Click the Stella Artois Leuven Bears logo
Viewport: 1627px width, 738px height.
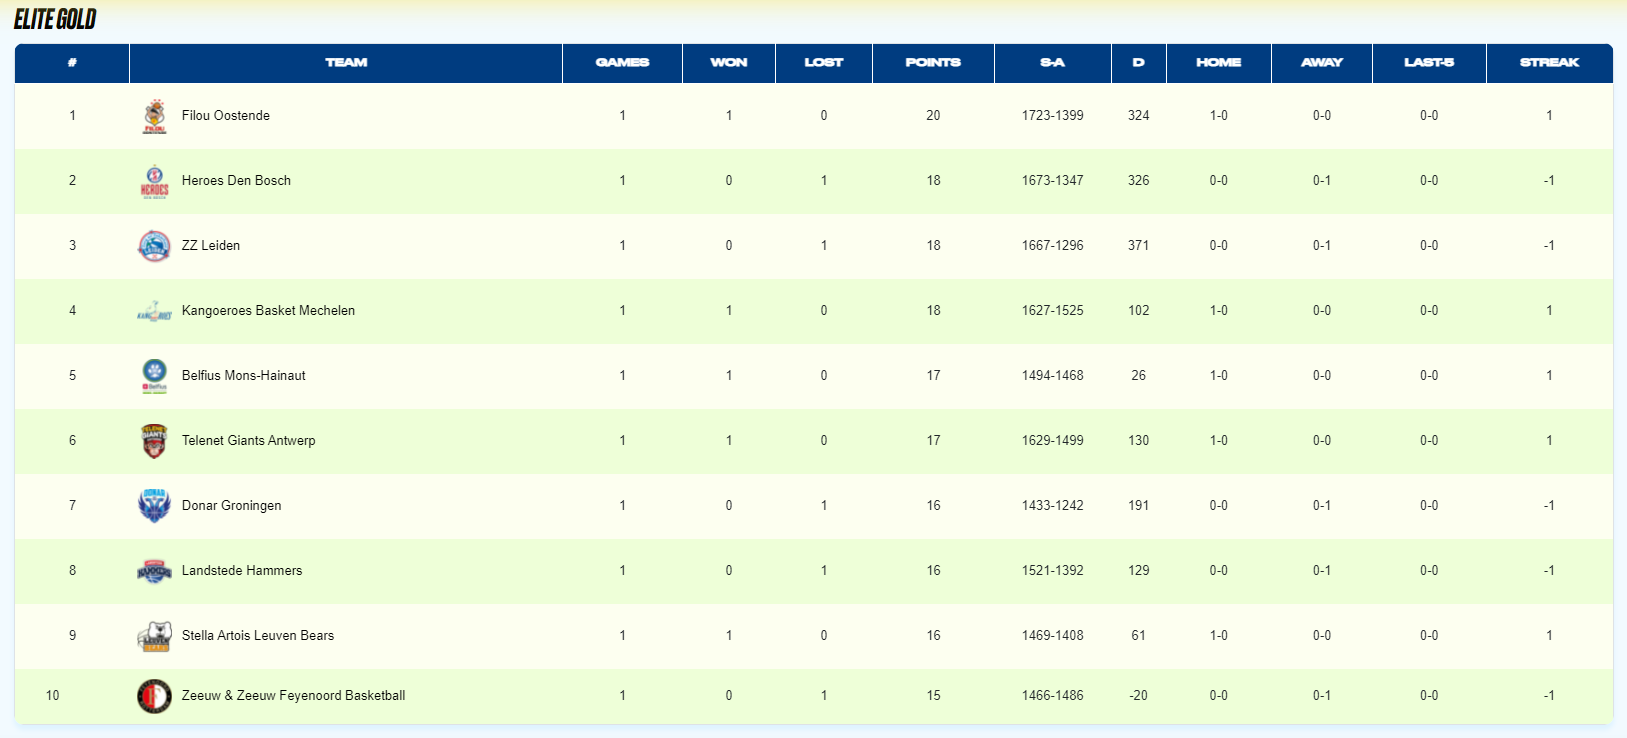[x=154, y=636]
